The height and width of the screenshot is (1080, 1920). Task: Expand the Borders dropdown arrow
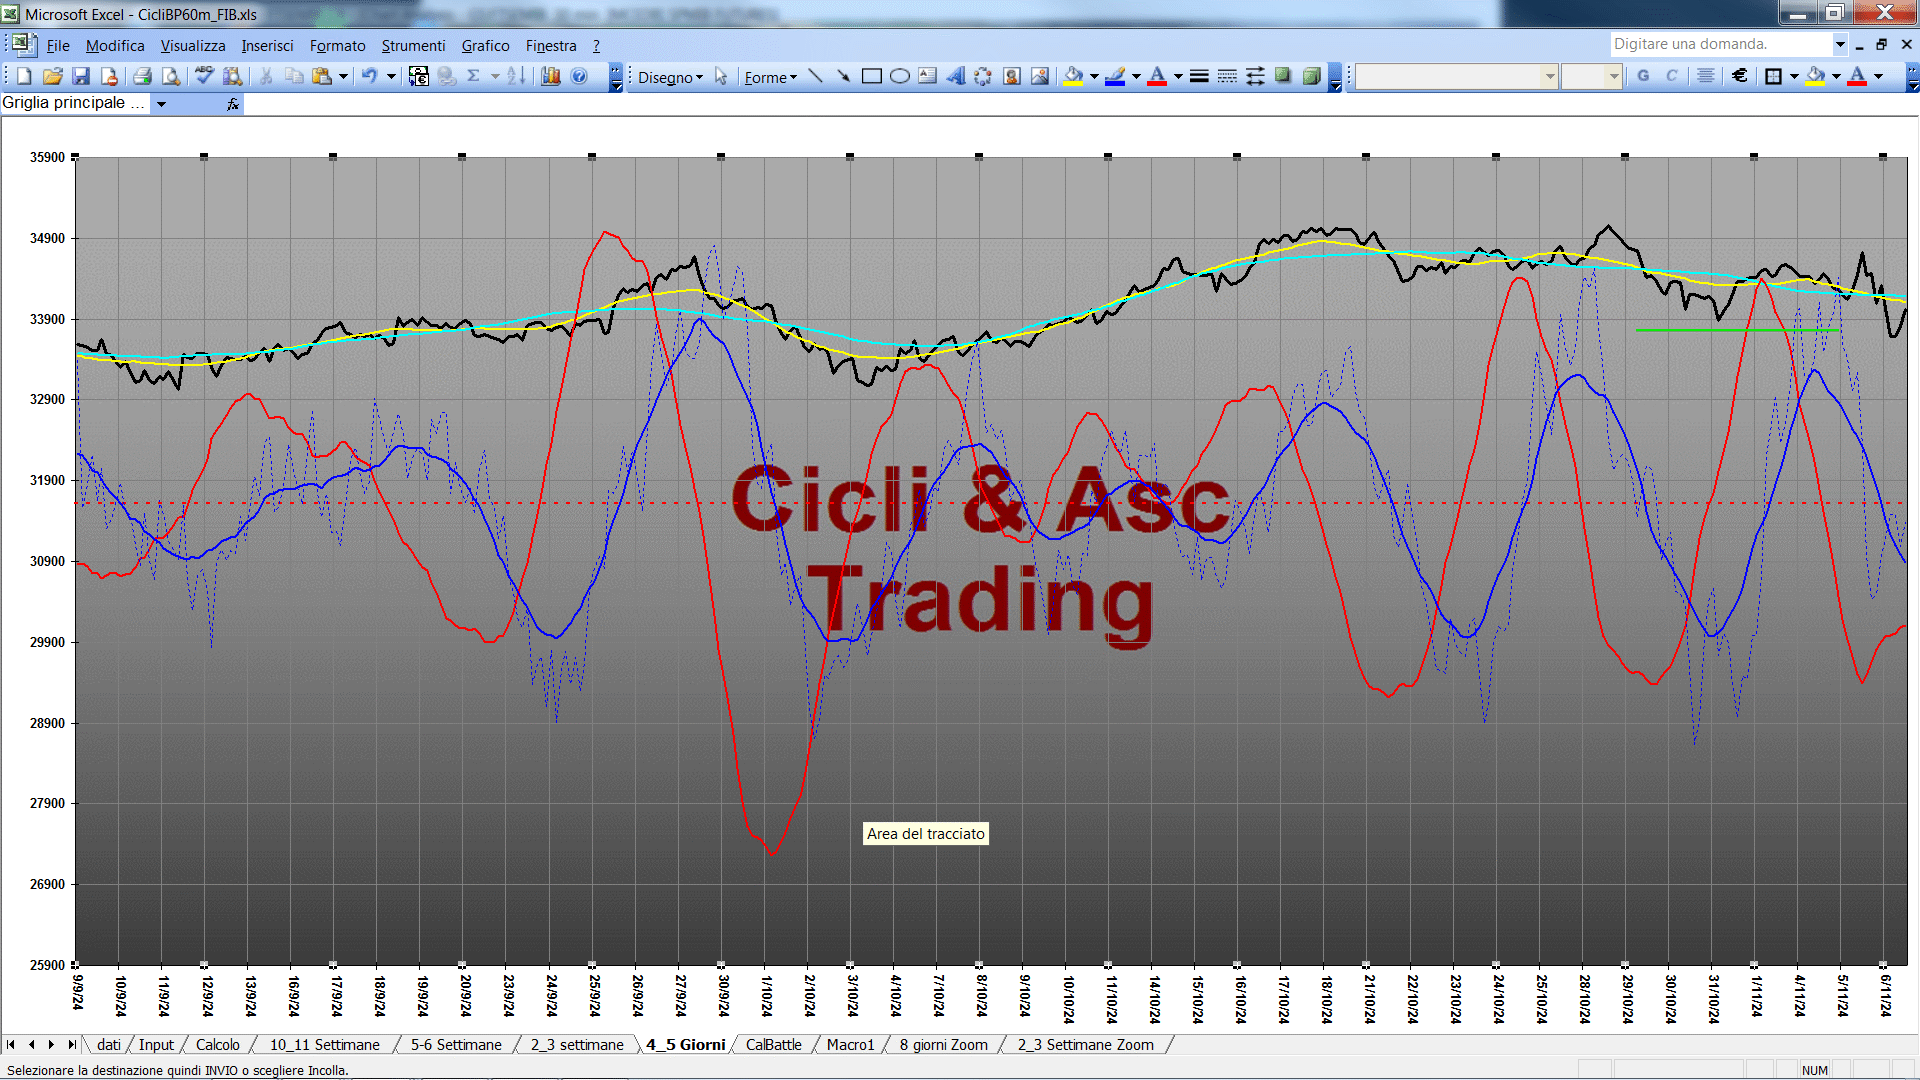[1794, 76]
